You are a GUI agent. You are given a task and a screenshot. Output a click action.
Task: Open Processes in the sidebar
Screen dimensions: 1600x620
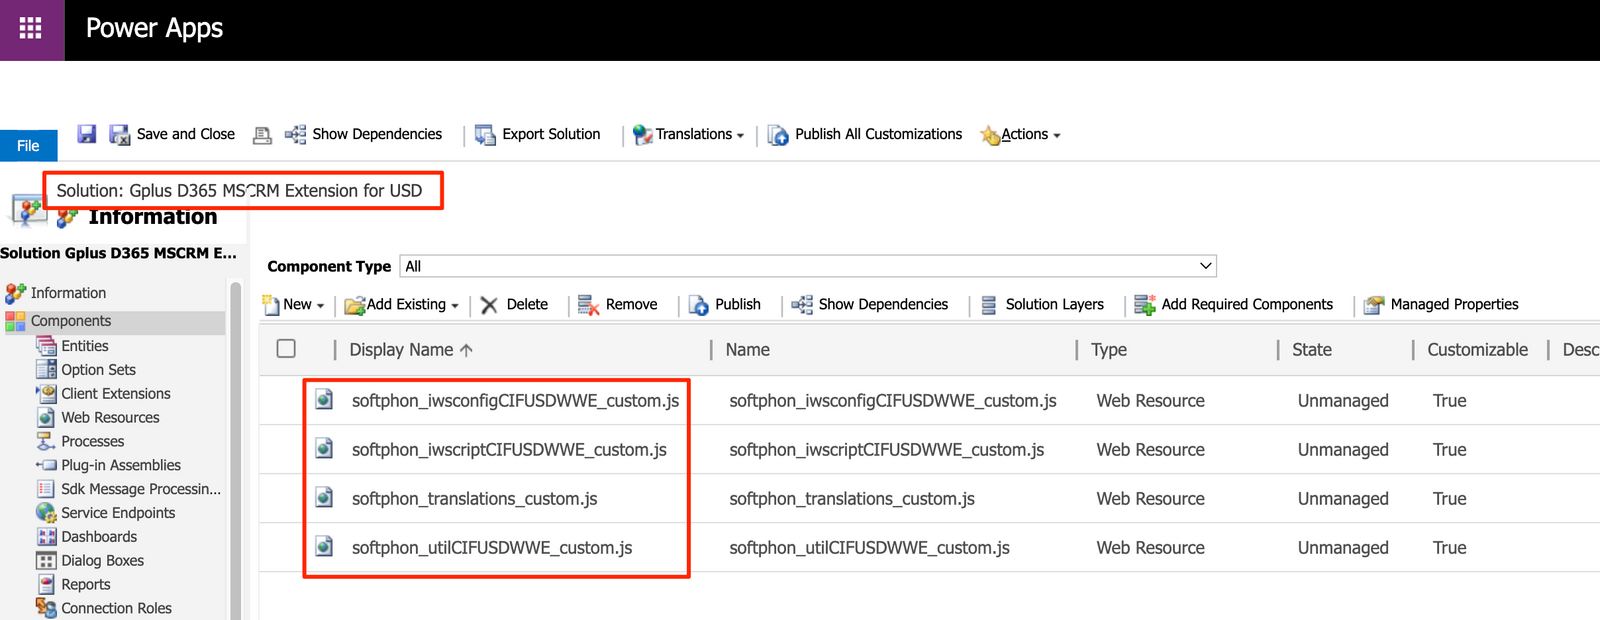[93, 442]
